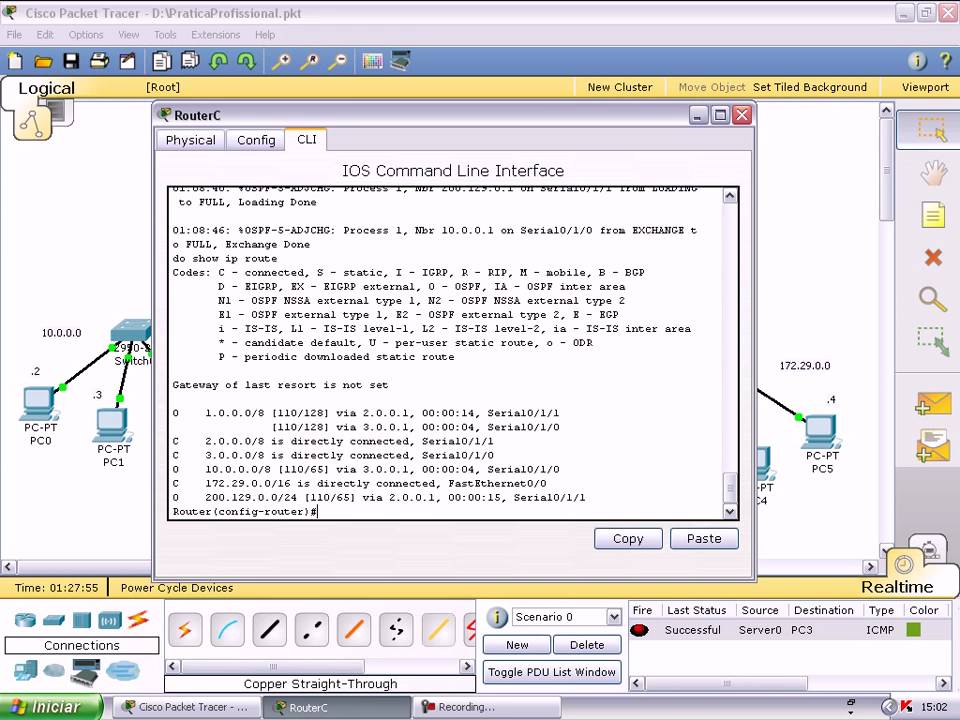Select the Console light-blue cable
The width and height of the screenshot is (960, 720).
coord(227,629)
